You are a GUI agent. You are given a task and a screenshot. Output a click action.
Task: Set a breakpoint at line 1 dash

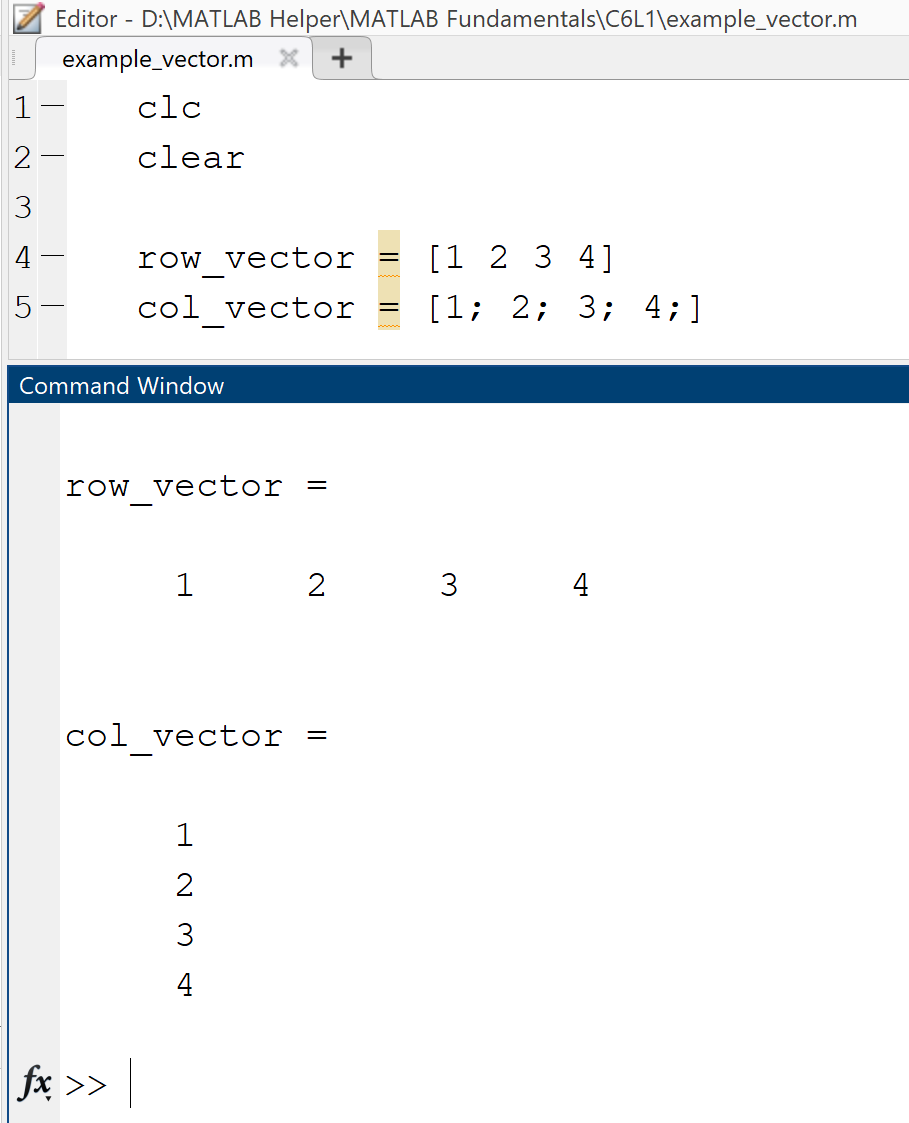[x=52, y=106]
